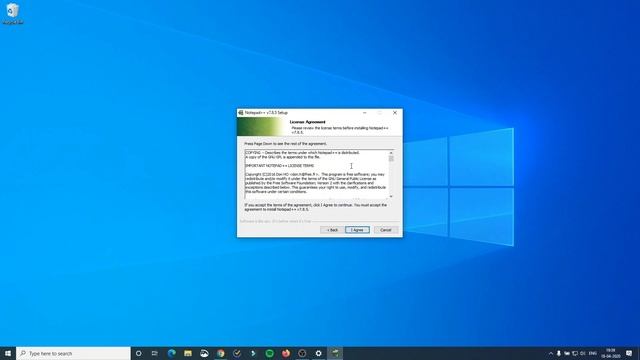Minimize the Notepad++ Setup dialog
The image size is (640, 360).
[x=364, y=113]
